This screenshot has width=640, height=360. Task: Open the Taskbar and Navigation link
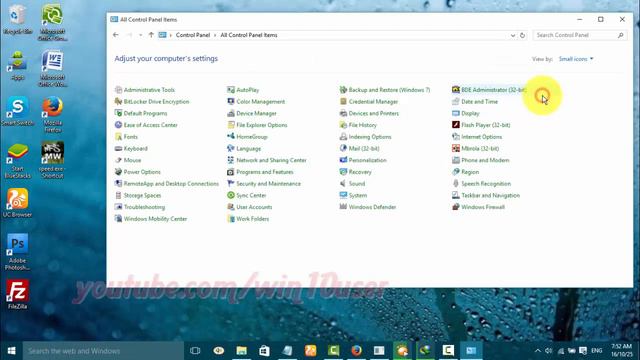point(491,196)
